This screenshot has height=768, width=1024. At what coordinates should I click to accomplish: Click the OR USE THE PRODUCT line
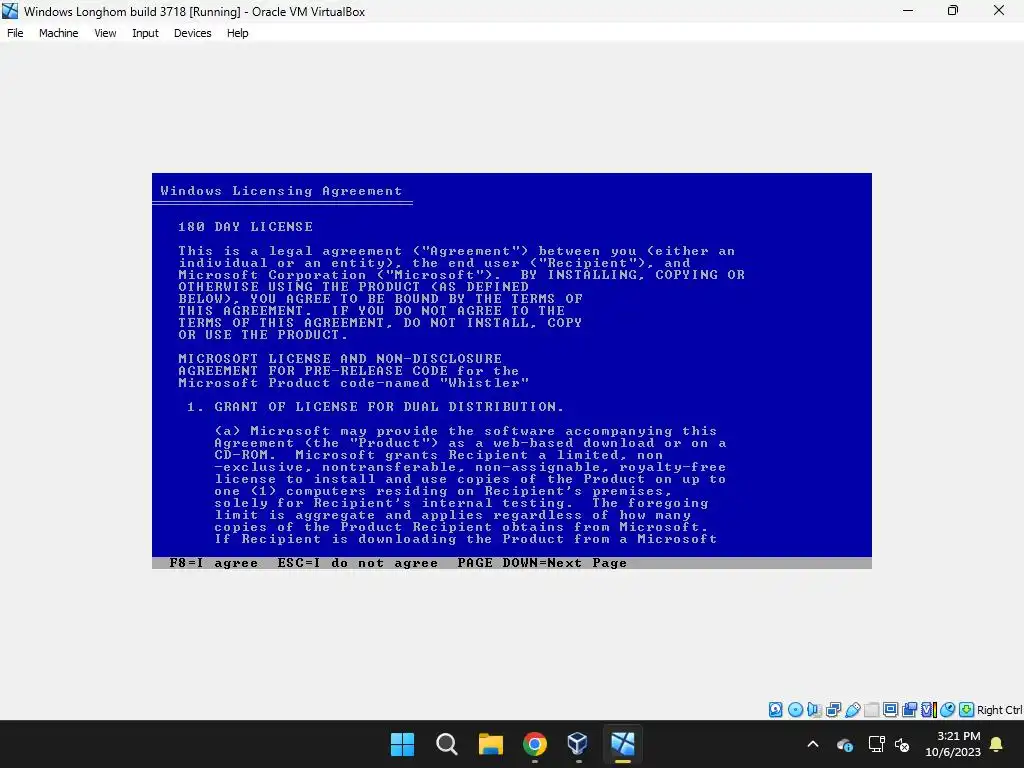(x=263, y=334)
